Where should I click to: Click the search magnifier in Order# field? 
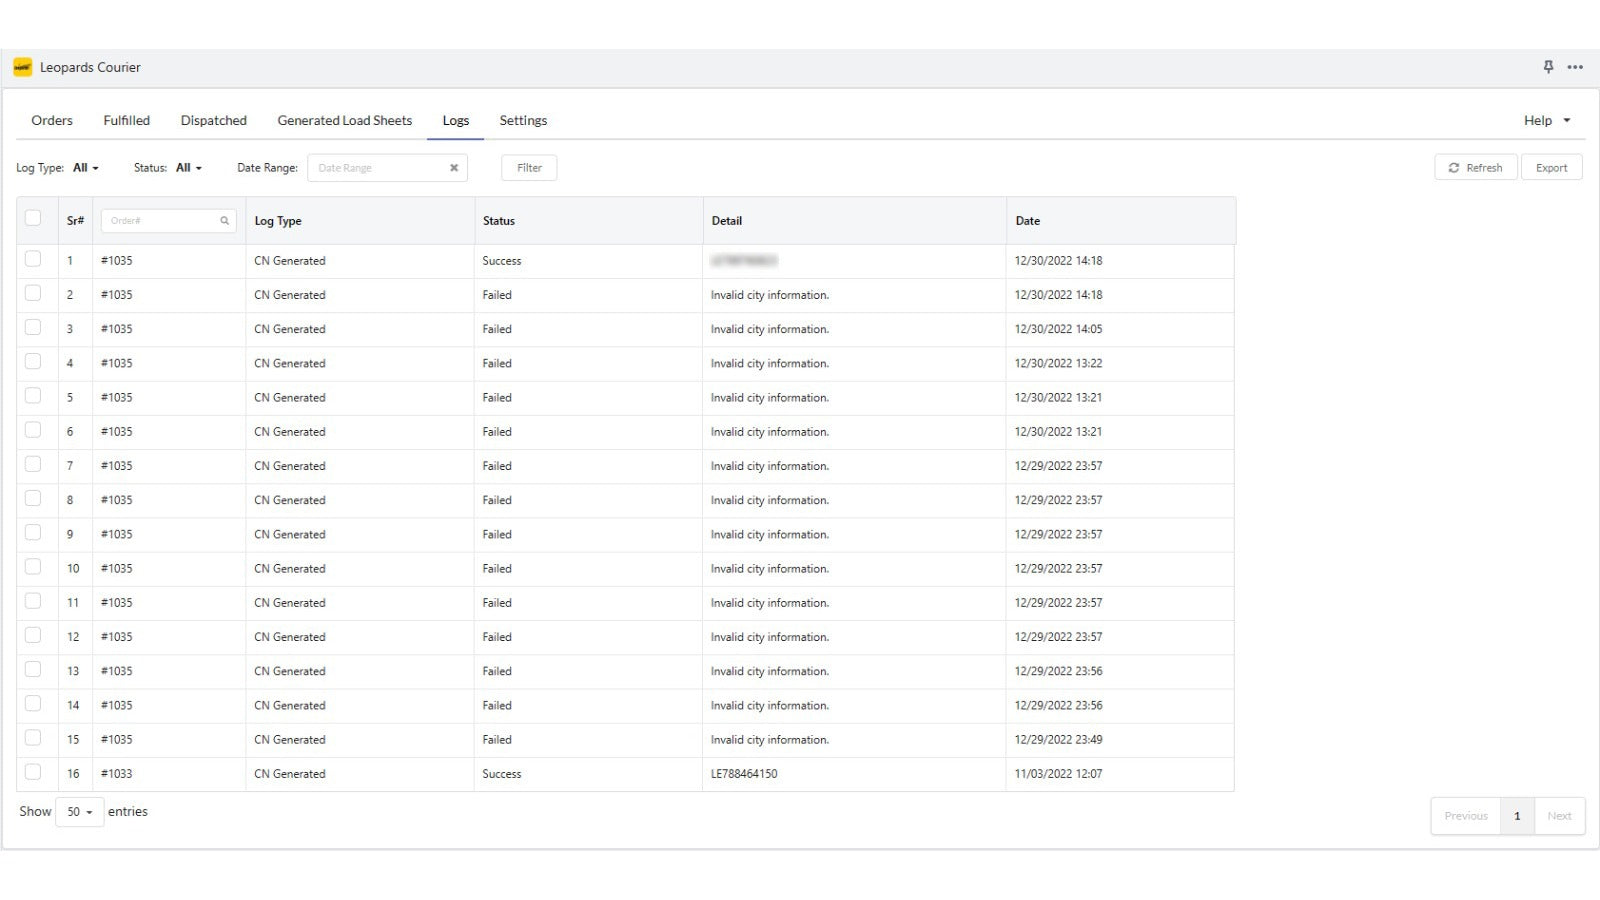[x=224, y=220]
